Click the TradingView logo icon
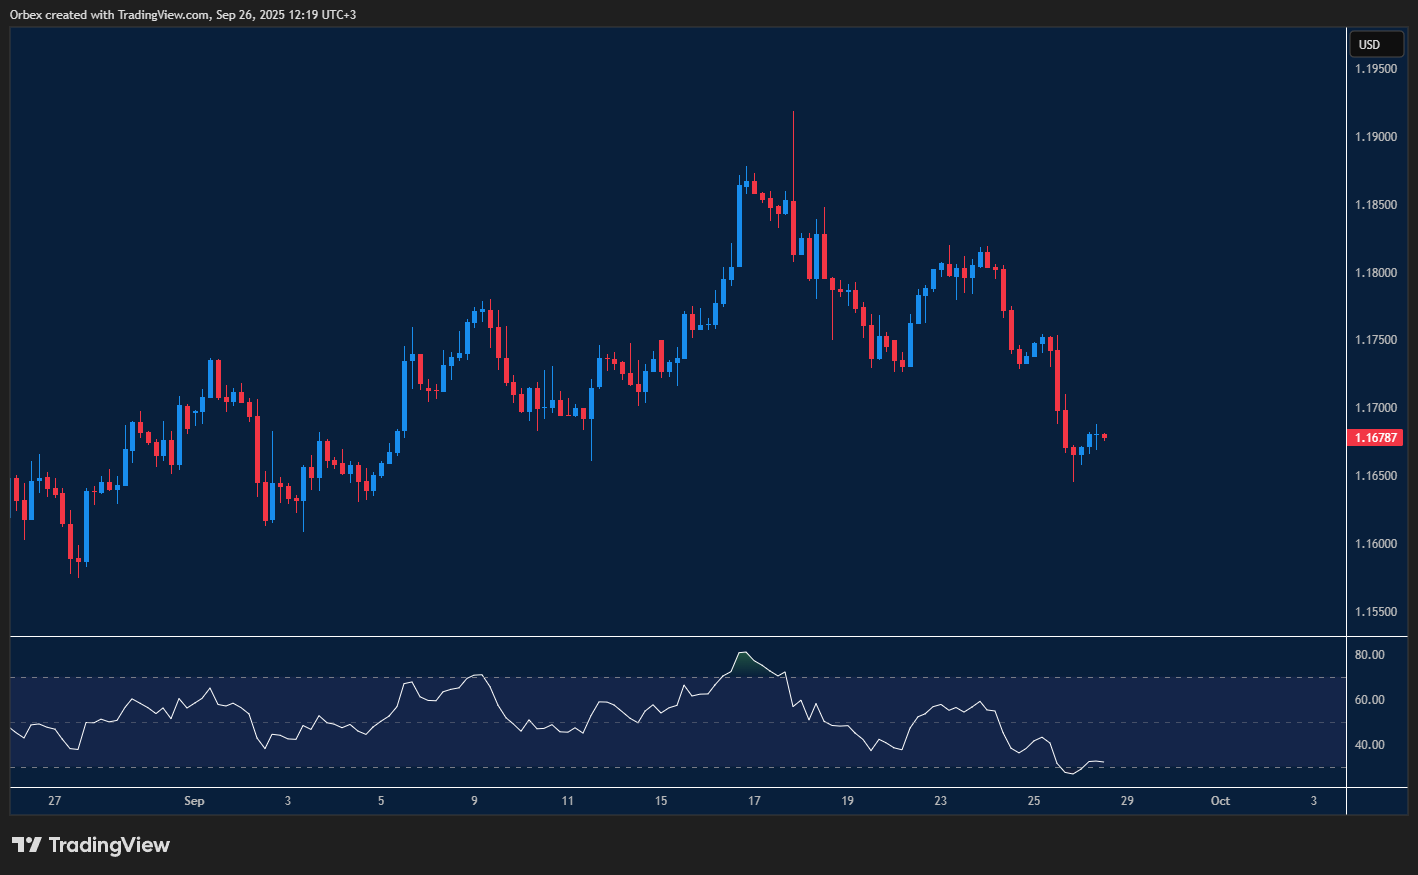The image size is (1418, 875). (26, 845)
